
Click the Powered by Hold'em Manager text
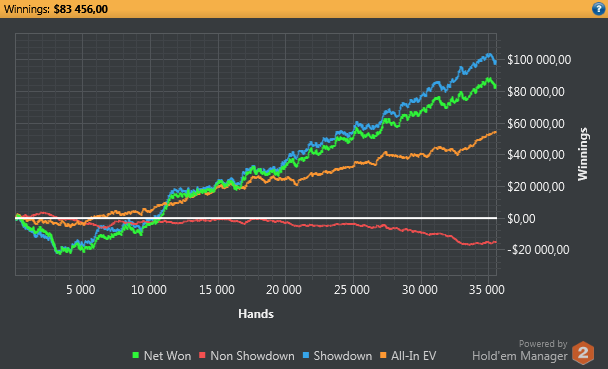pyautogui.click(x=520, y=350)
